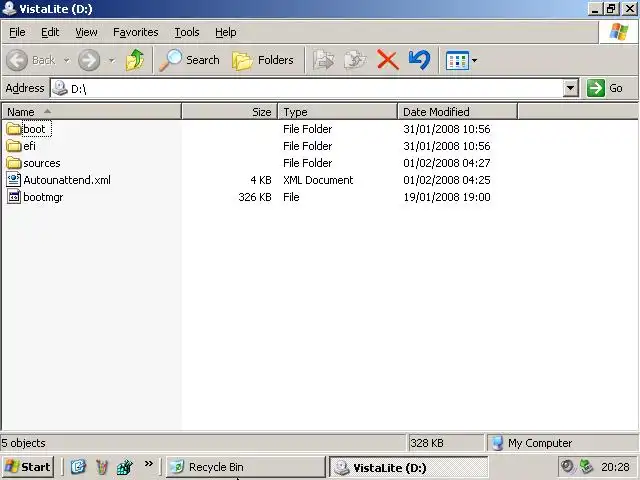Click the 19/01/2008 19:00 date cell

click(447, 197)
